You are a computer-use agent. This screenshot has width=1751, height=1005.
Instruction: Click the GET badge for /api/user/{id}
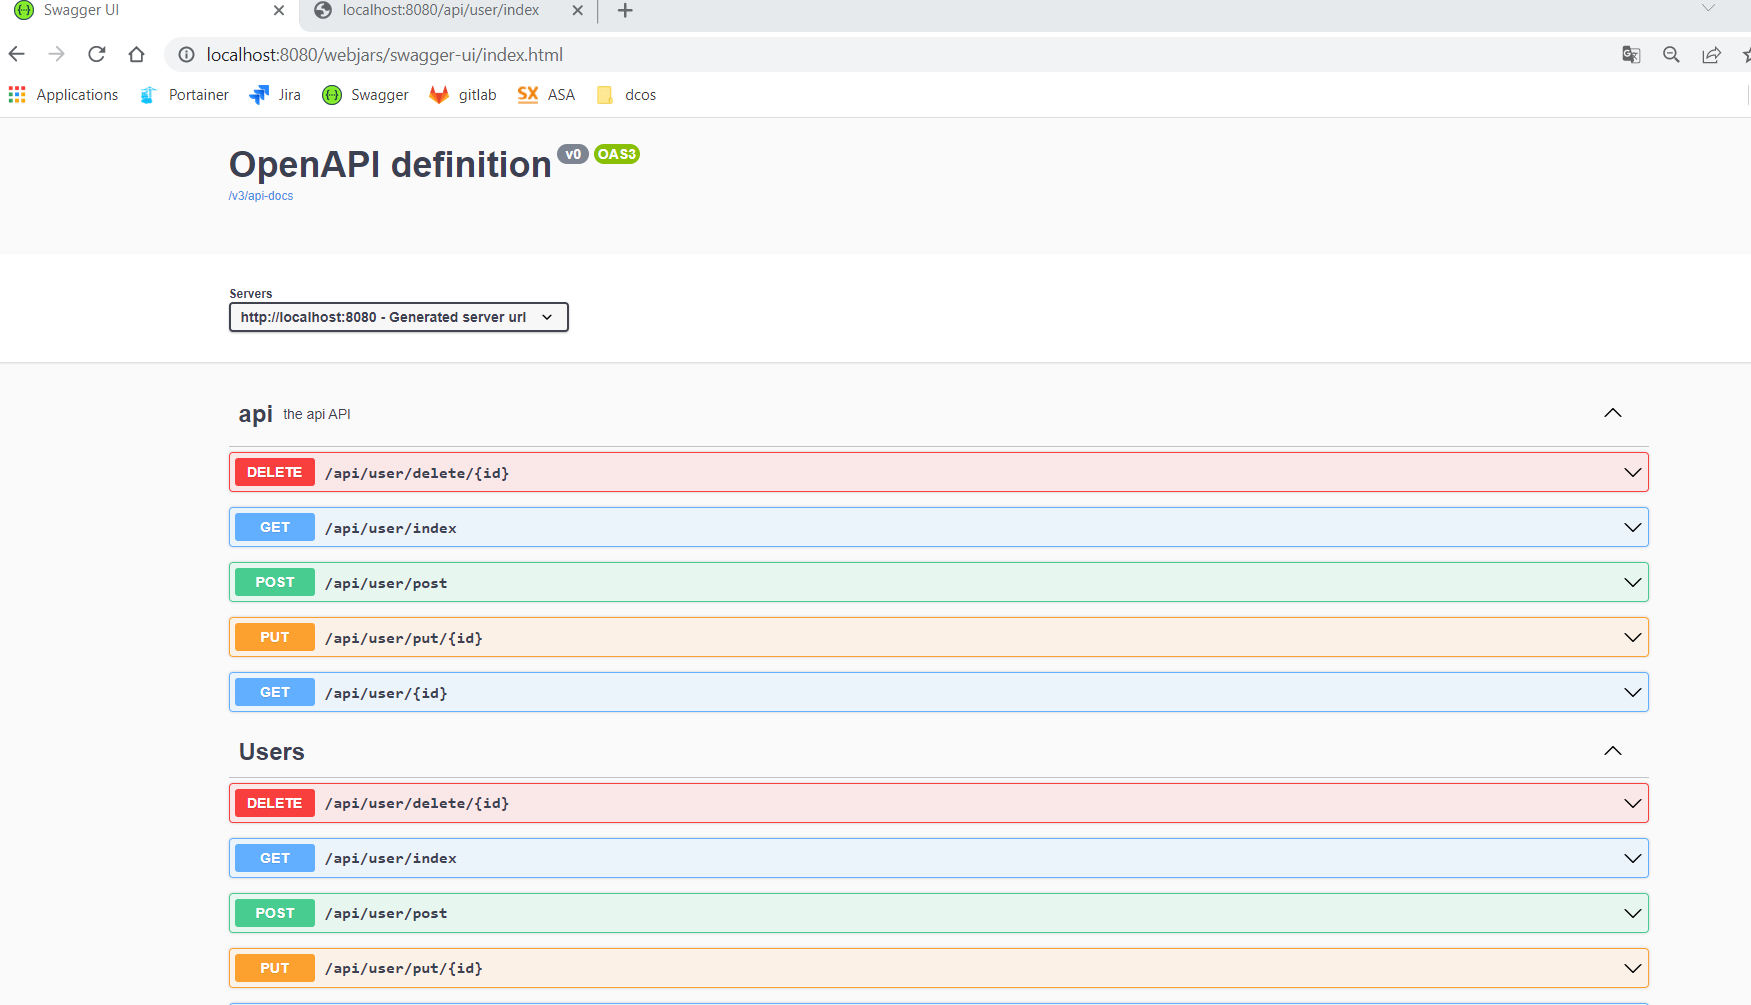(275, 692)
